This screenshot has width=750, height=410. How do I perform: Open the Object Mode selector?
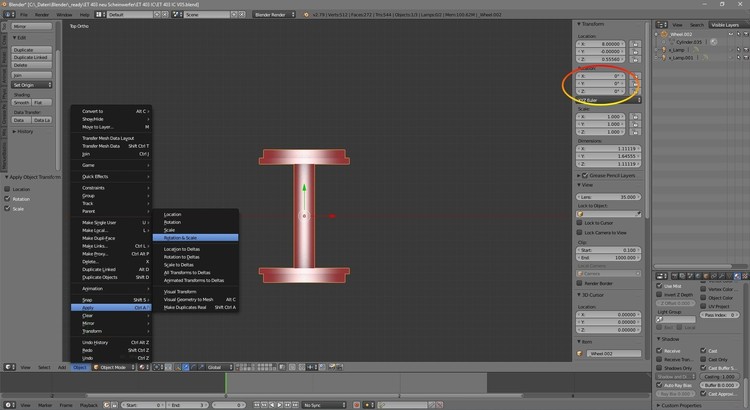[114, 367]
